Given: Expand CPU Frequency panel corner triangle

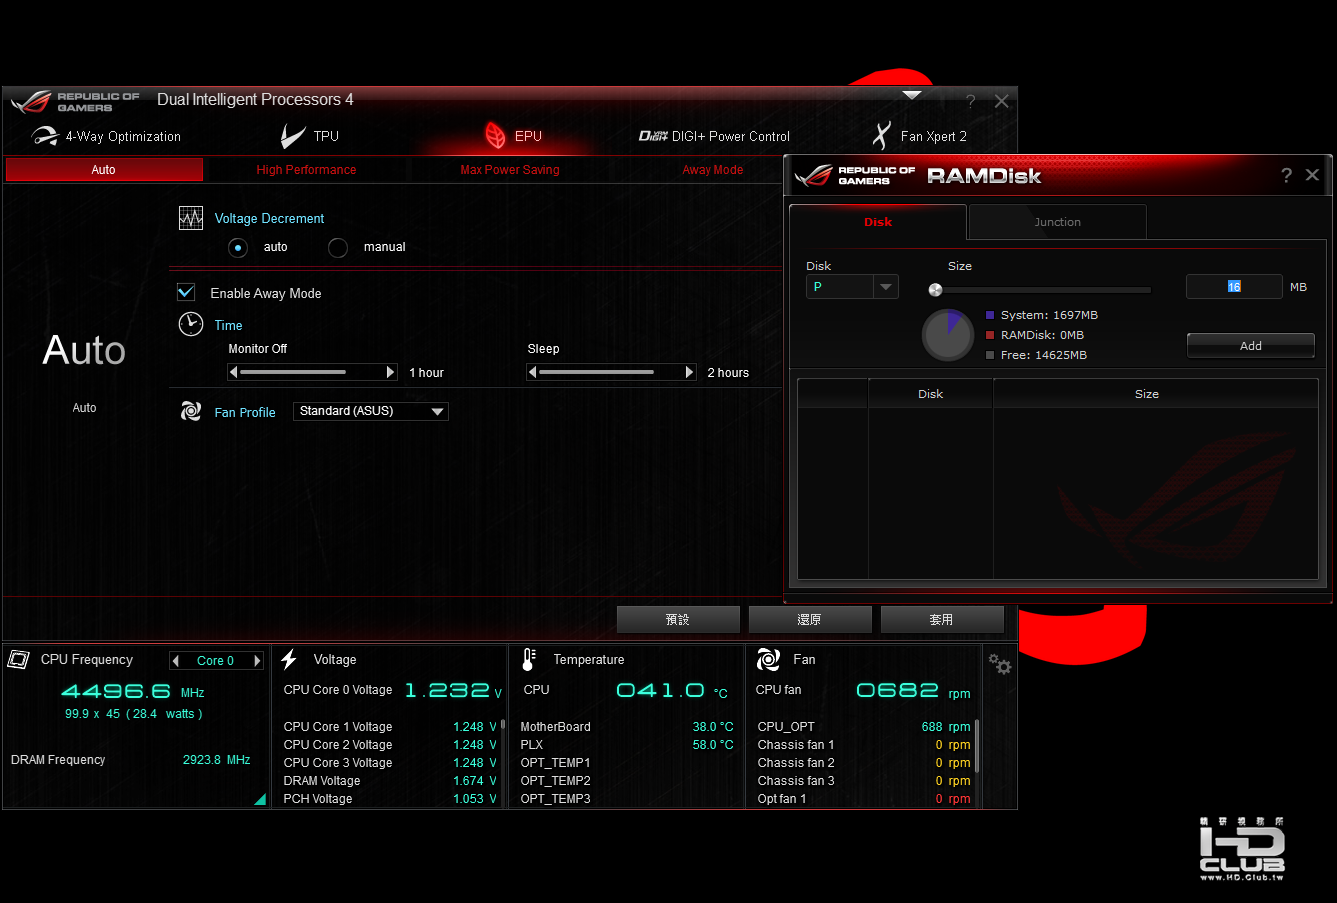Looking at the screenshot, I should pyautogui.click(x=260, y=799).
